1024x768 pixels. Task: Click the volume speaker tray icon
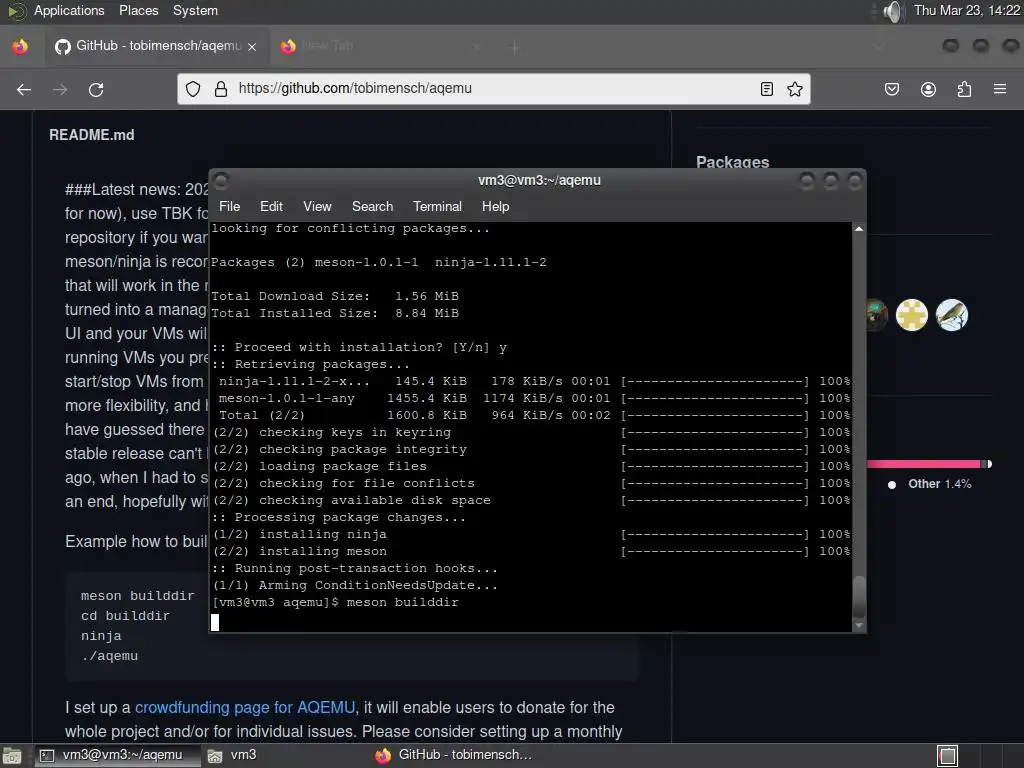click(x=892, y=11)
